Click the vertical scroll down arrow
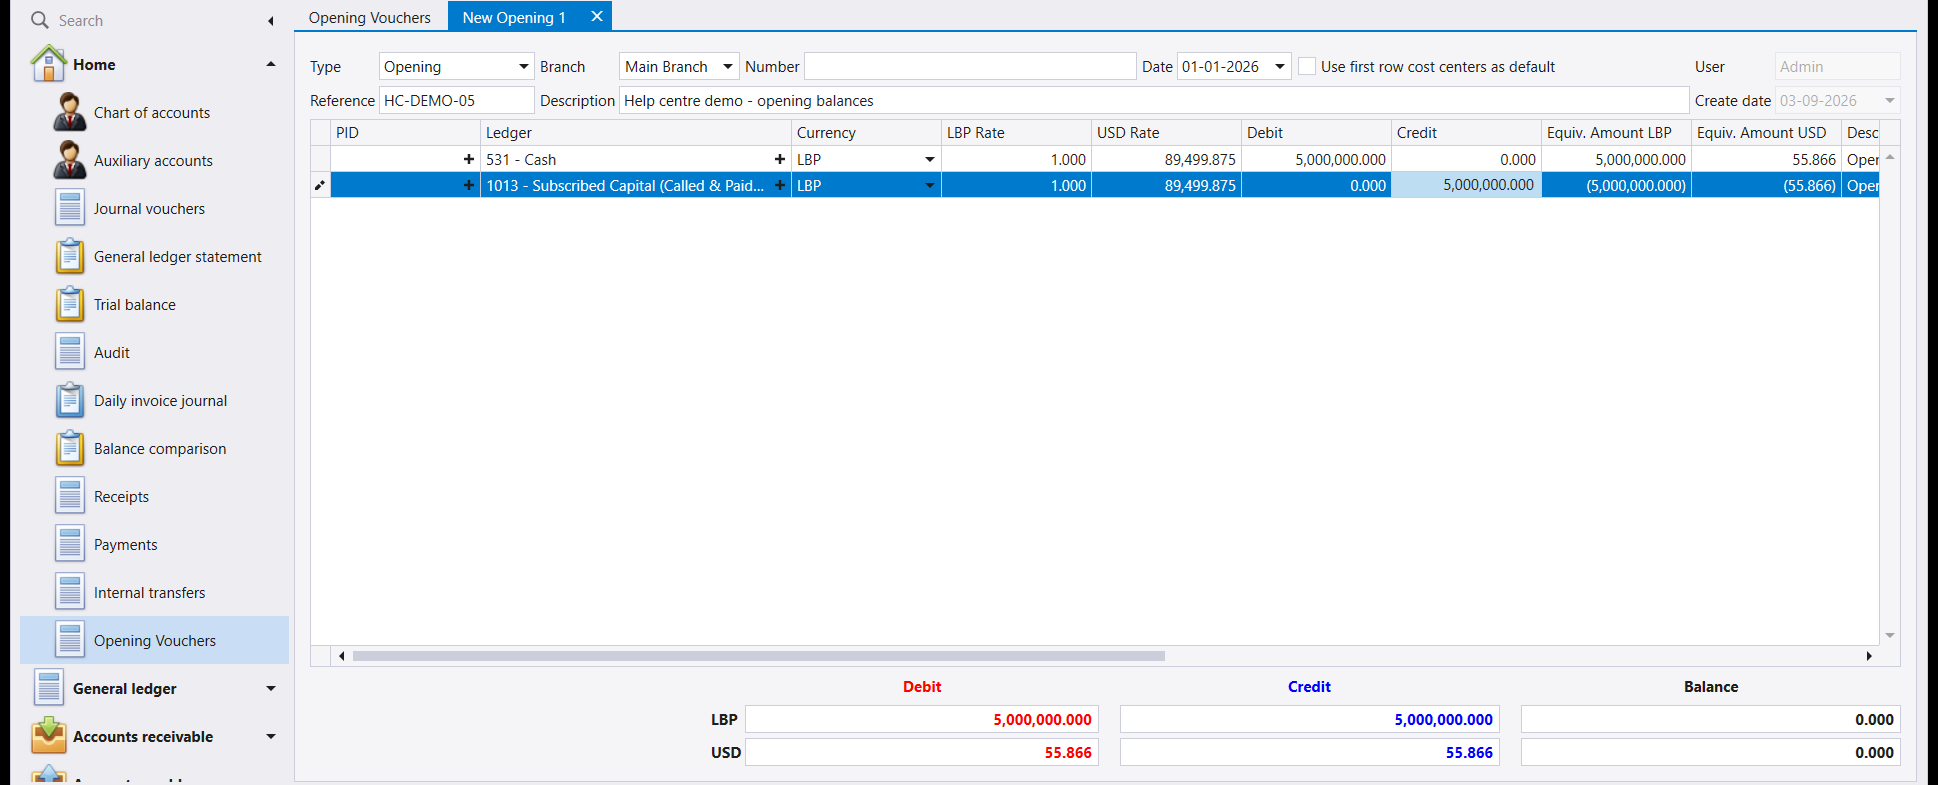This screenshot has height=785, width=1938. pyautogui.click(x=1890, y=635)
